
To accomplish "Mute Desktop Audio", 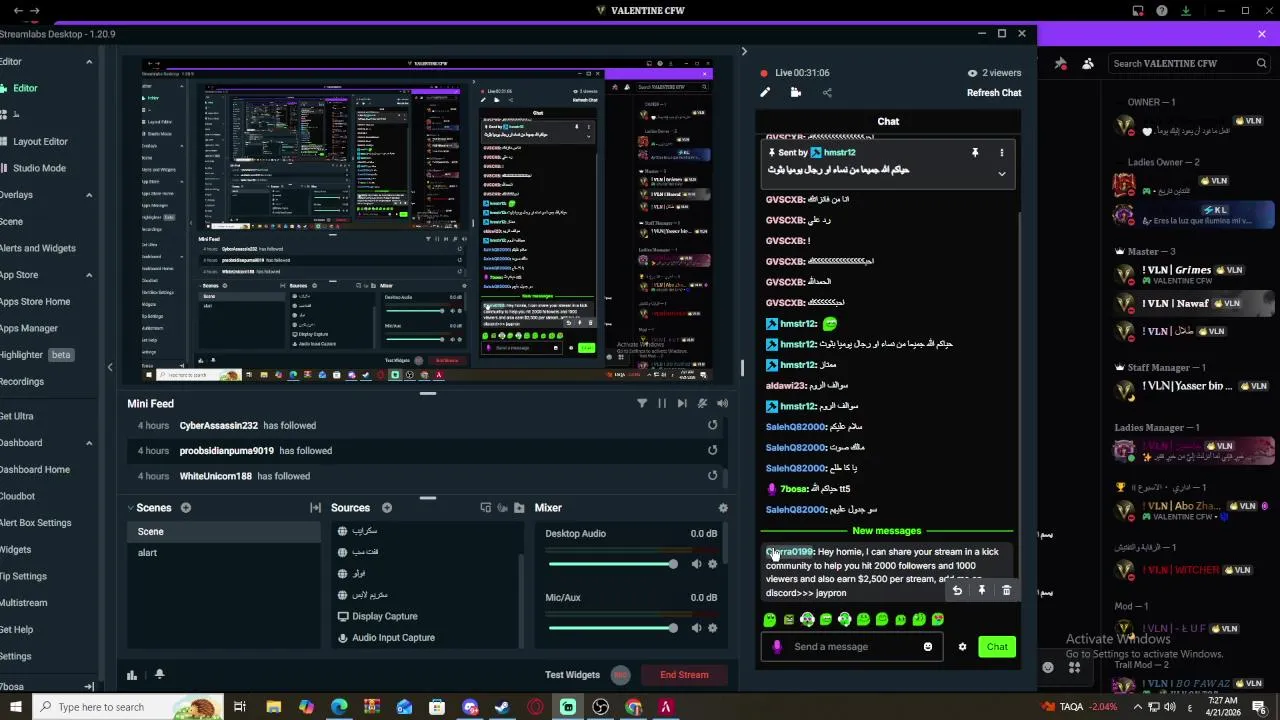I will pyautogui.click(x=696, y=564).
